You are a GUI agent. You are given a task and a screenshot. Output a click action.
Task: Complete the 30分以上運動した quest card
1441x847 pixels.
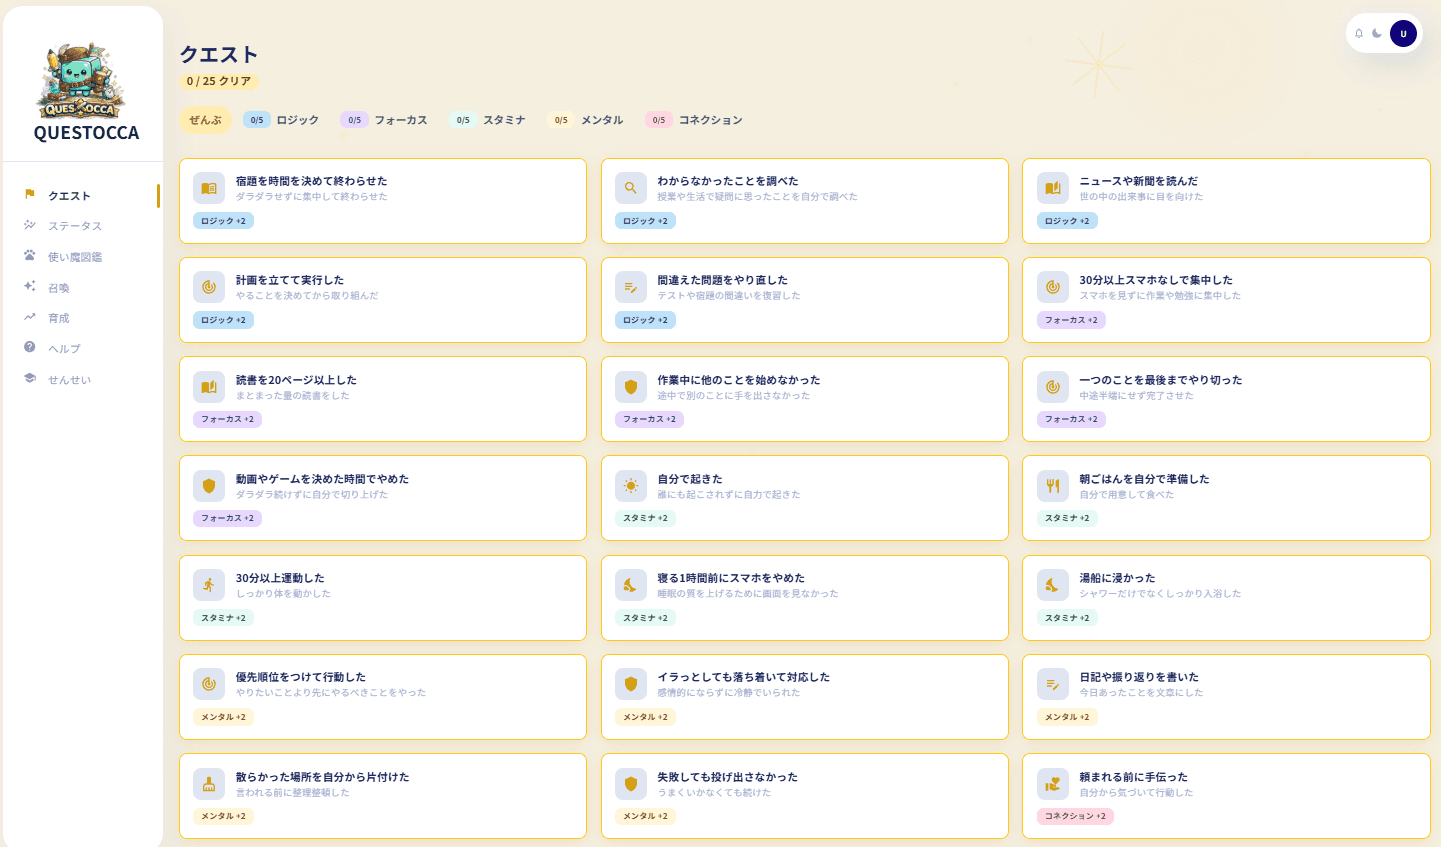click(x=382, y=598)
